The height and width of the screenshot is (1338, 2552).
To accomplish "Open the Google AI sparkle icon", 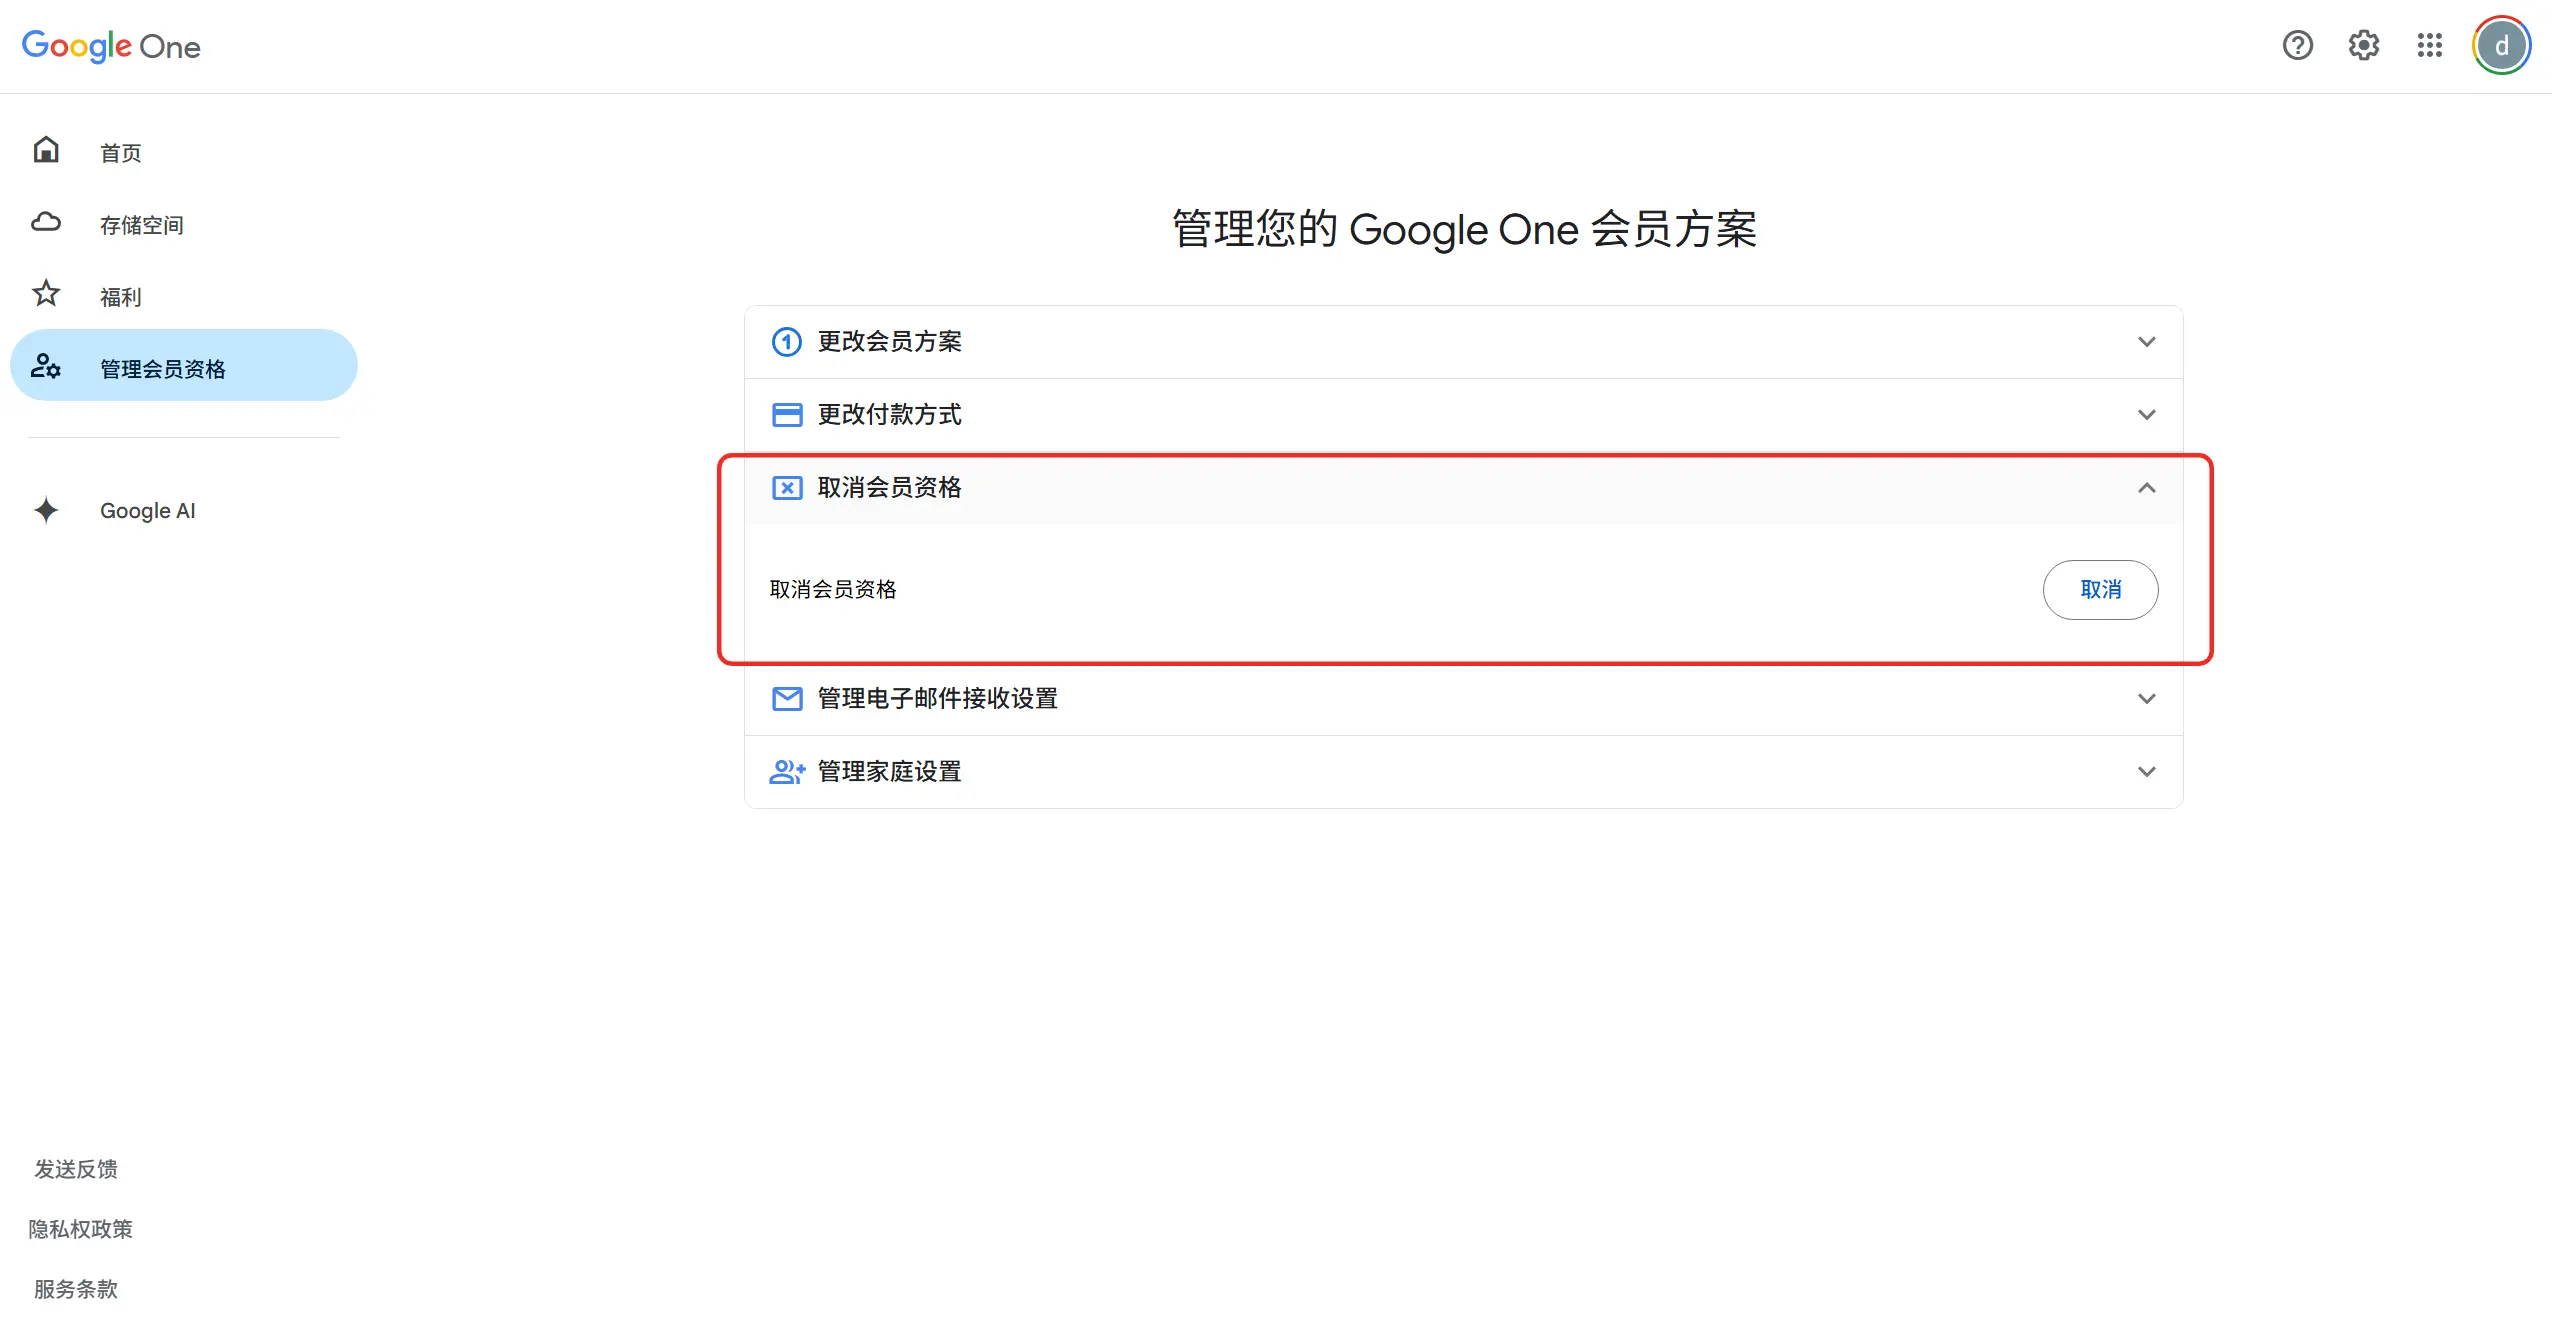I will pos(46,510).
